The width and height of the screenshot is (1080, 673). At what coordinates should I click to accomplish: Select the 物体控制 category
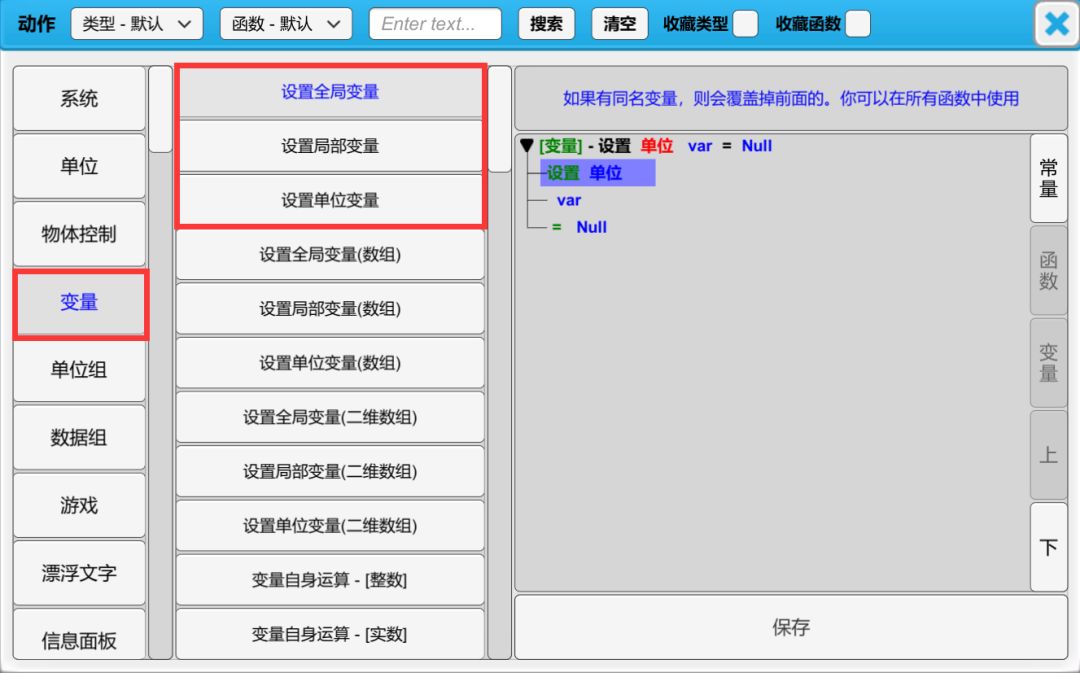pos(80,234)
